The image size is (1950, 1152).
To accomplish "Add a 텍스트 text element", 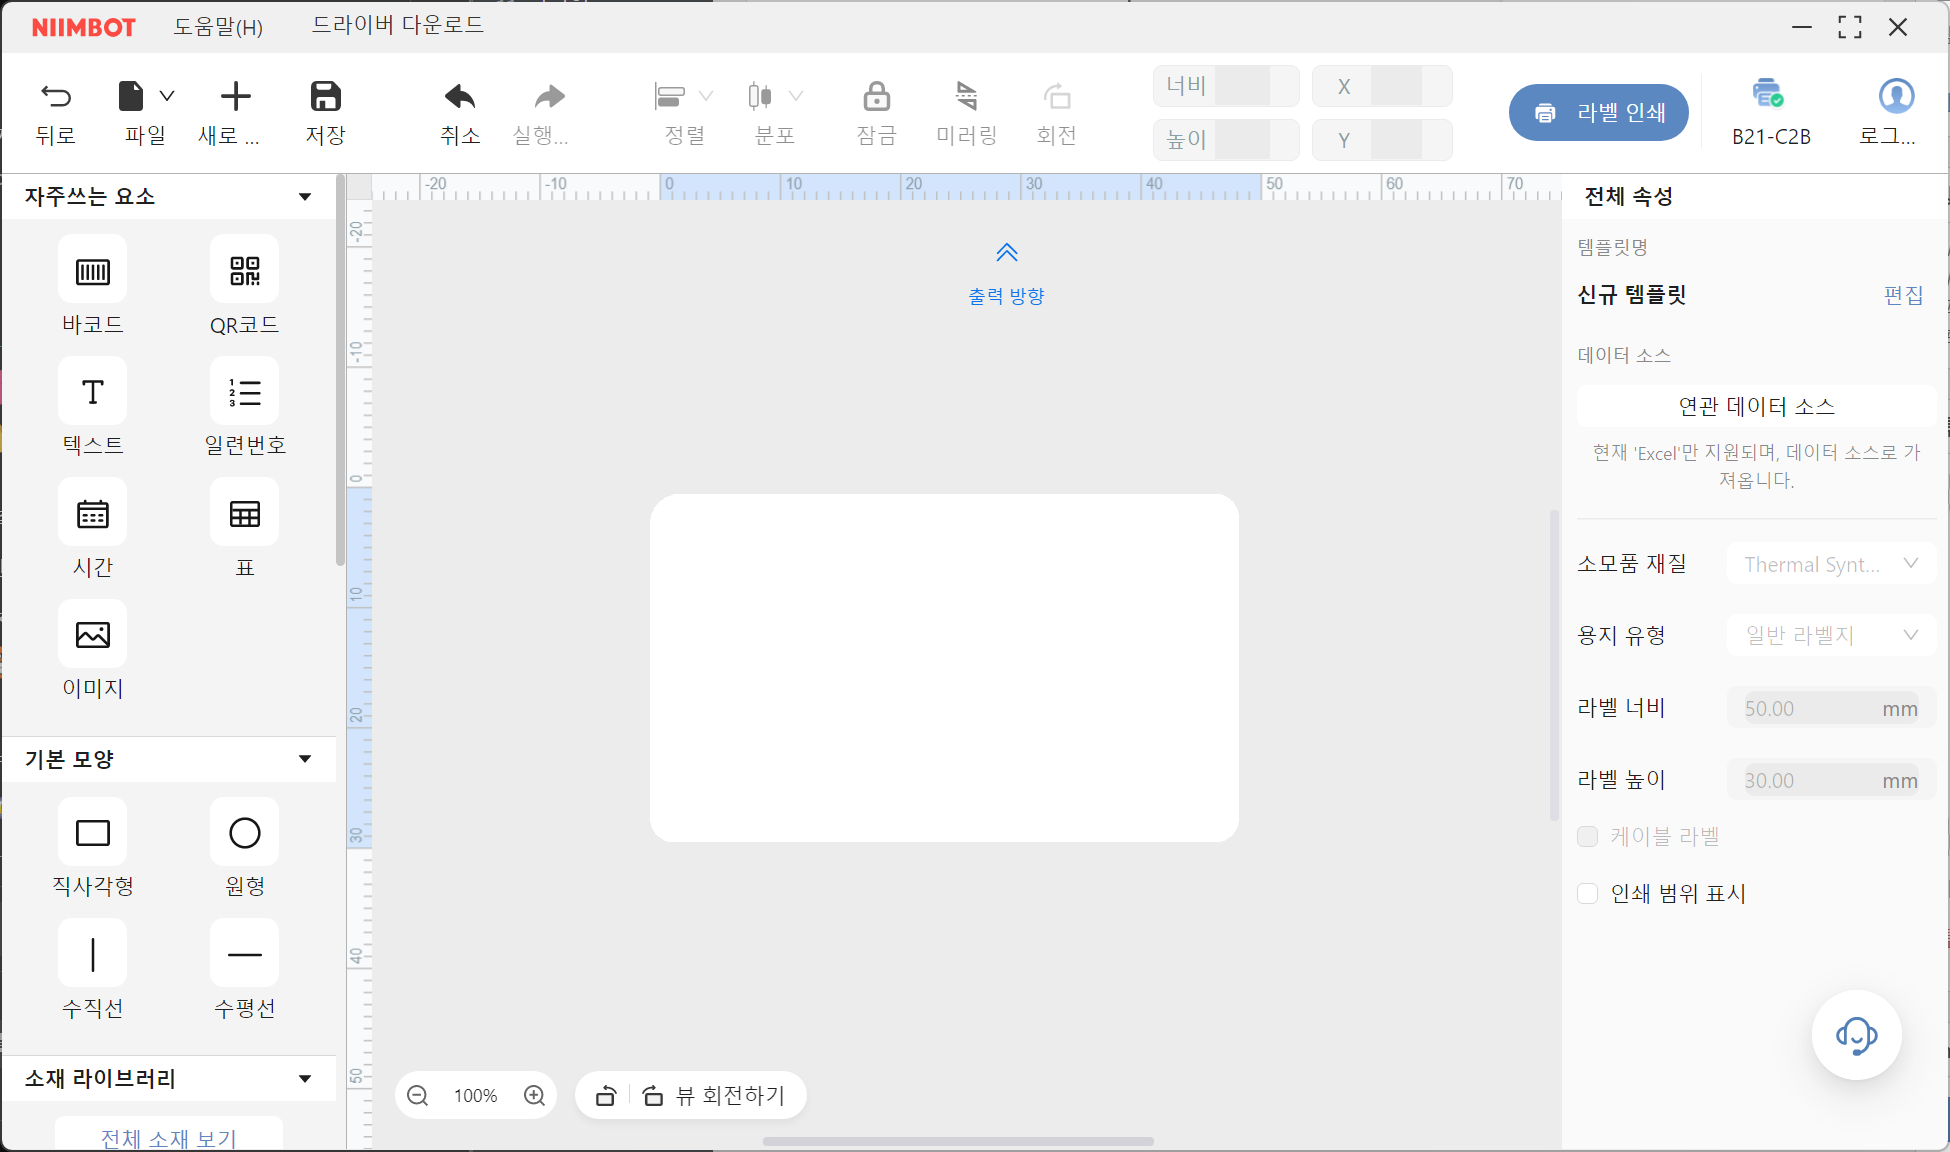I will (92, 391).
